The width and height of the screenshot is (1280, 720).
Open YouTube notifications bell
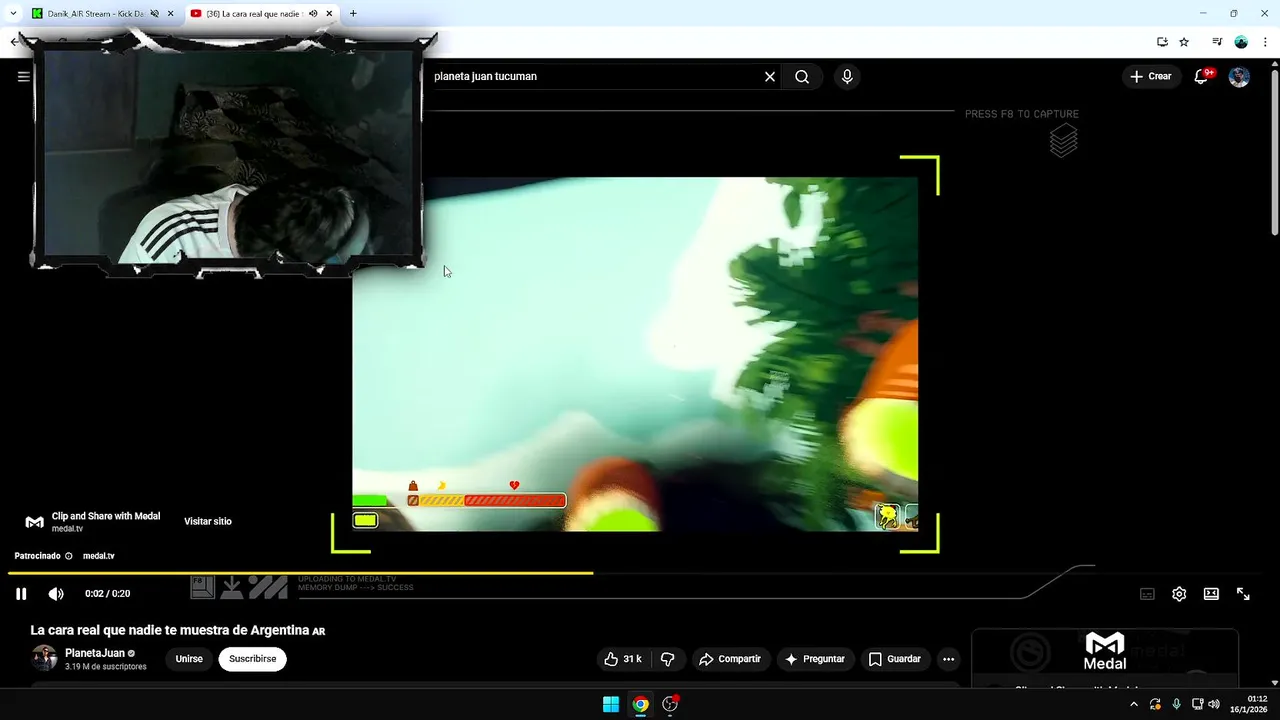[x=1202, y=76]
